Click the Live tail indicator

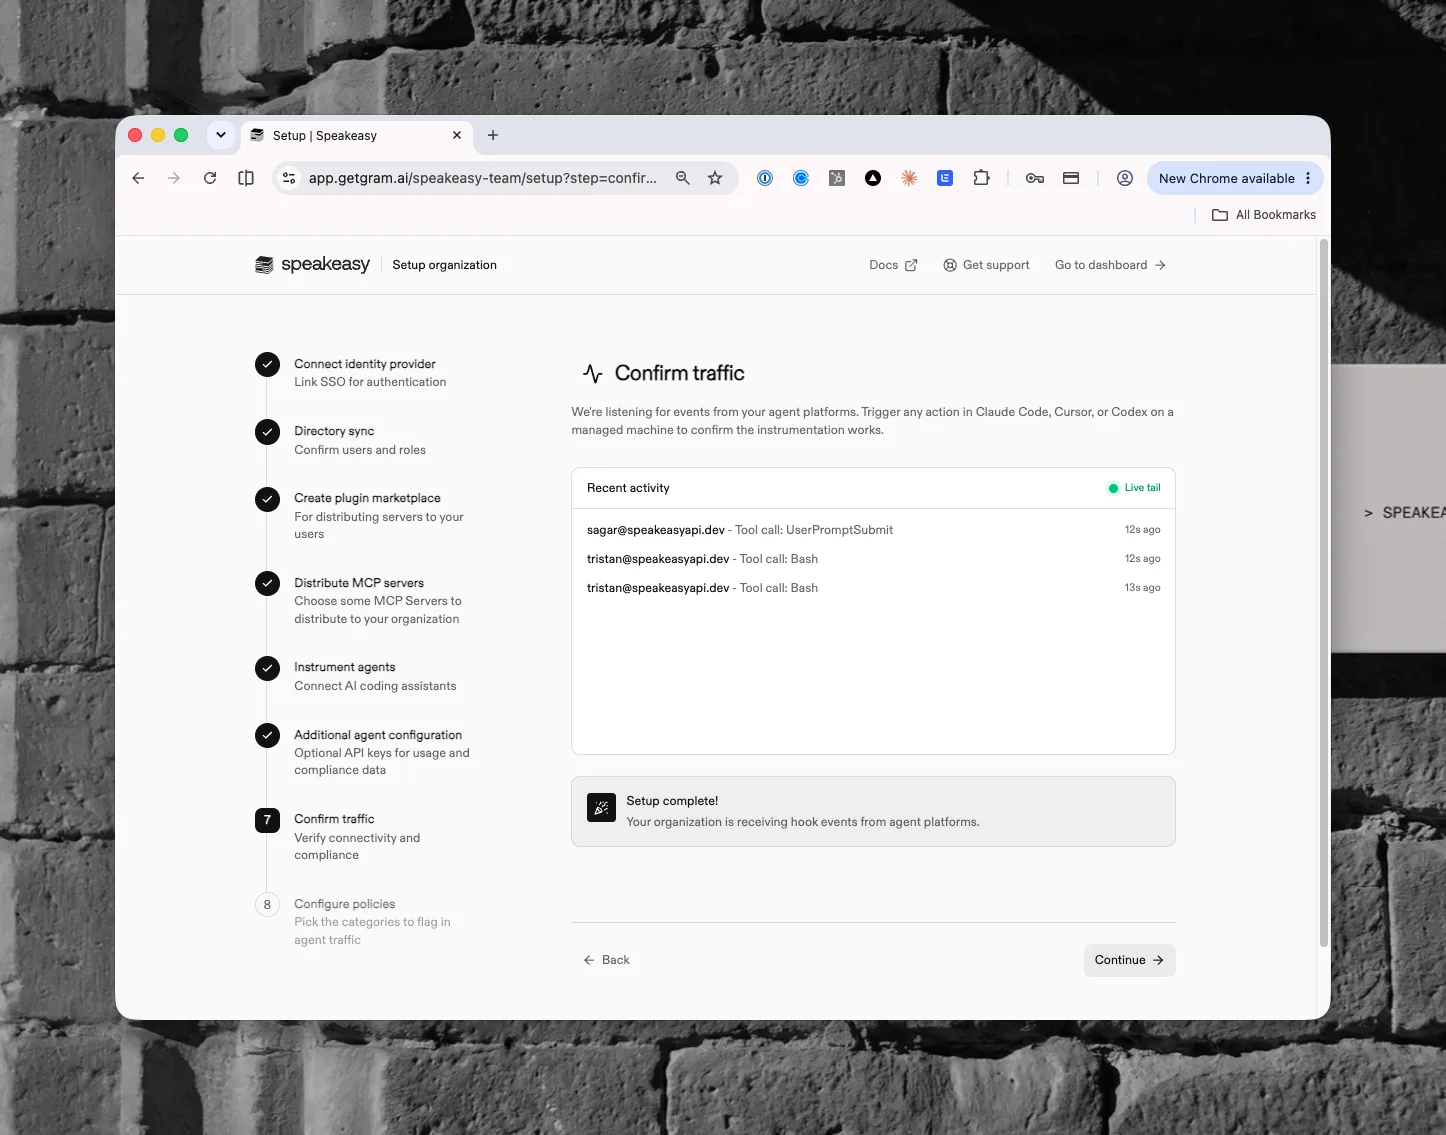(1134, 488)
